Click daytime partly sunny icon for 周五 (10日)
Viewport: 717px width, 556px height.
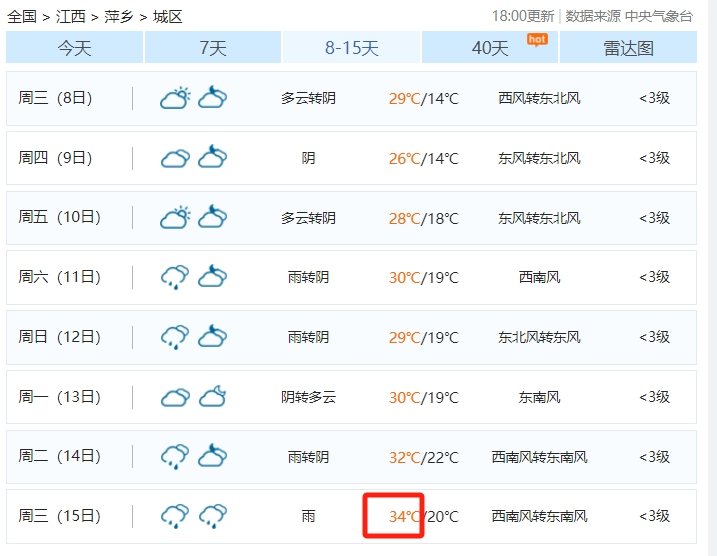pos(175,217)
